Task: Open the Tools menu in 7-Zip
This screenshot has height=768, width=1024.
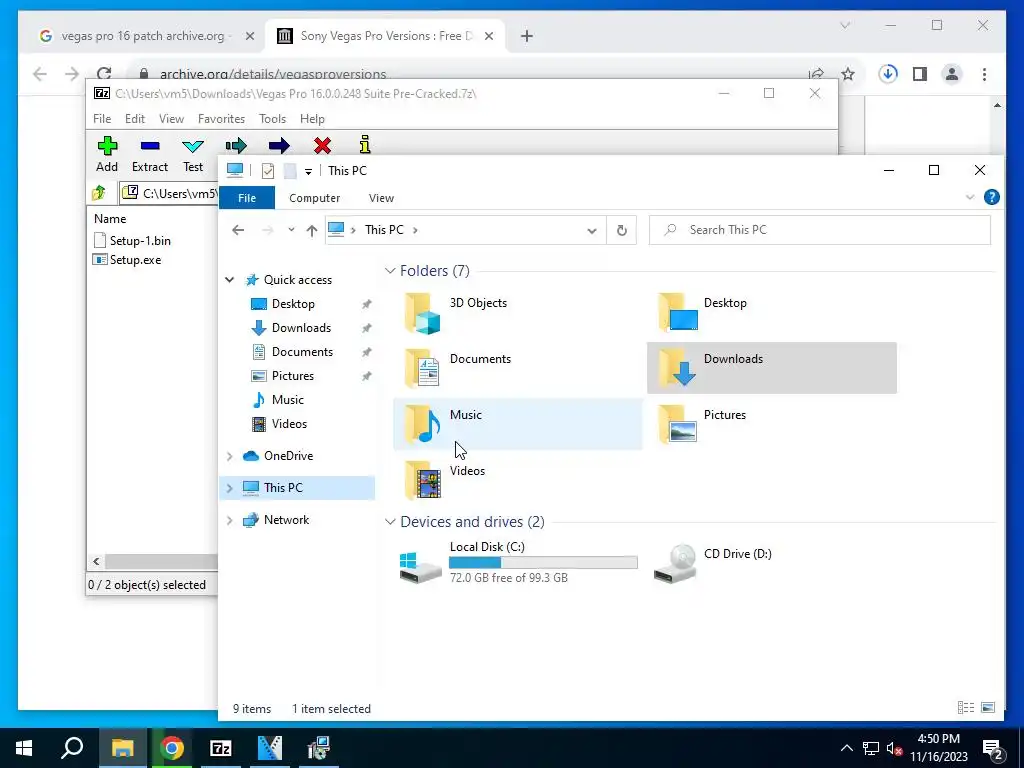Action: click(272, 119)
